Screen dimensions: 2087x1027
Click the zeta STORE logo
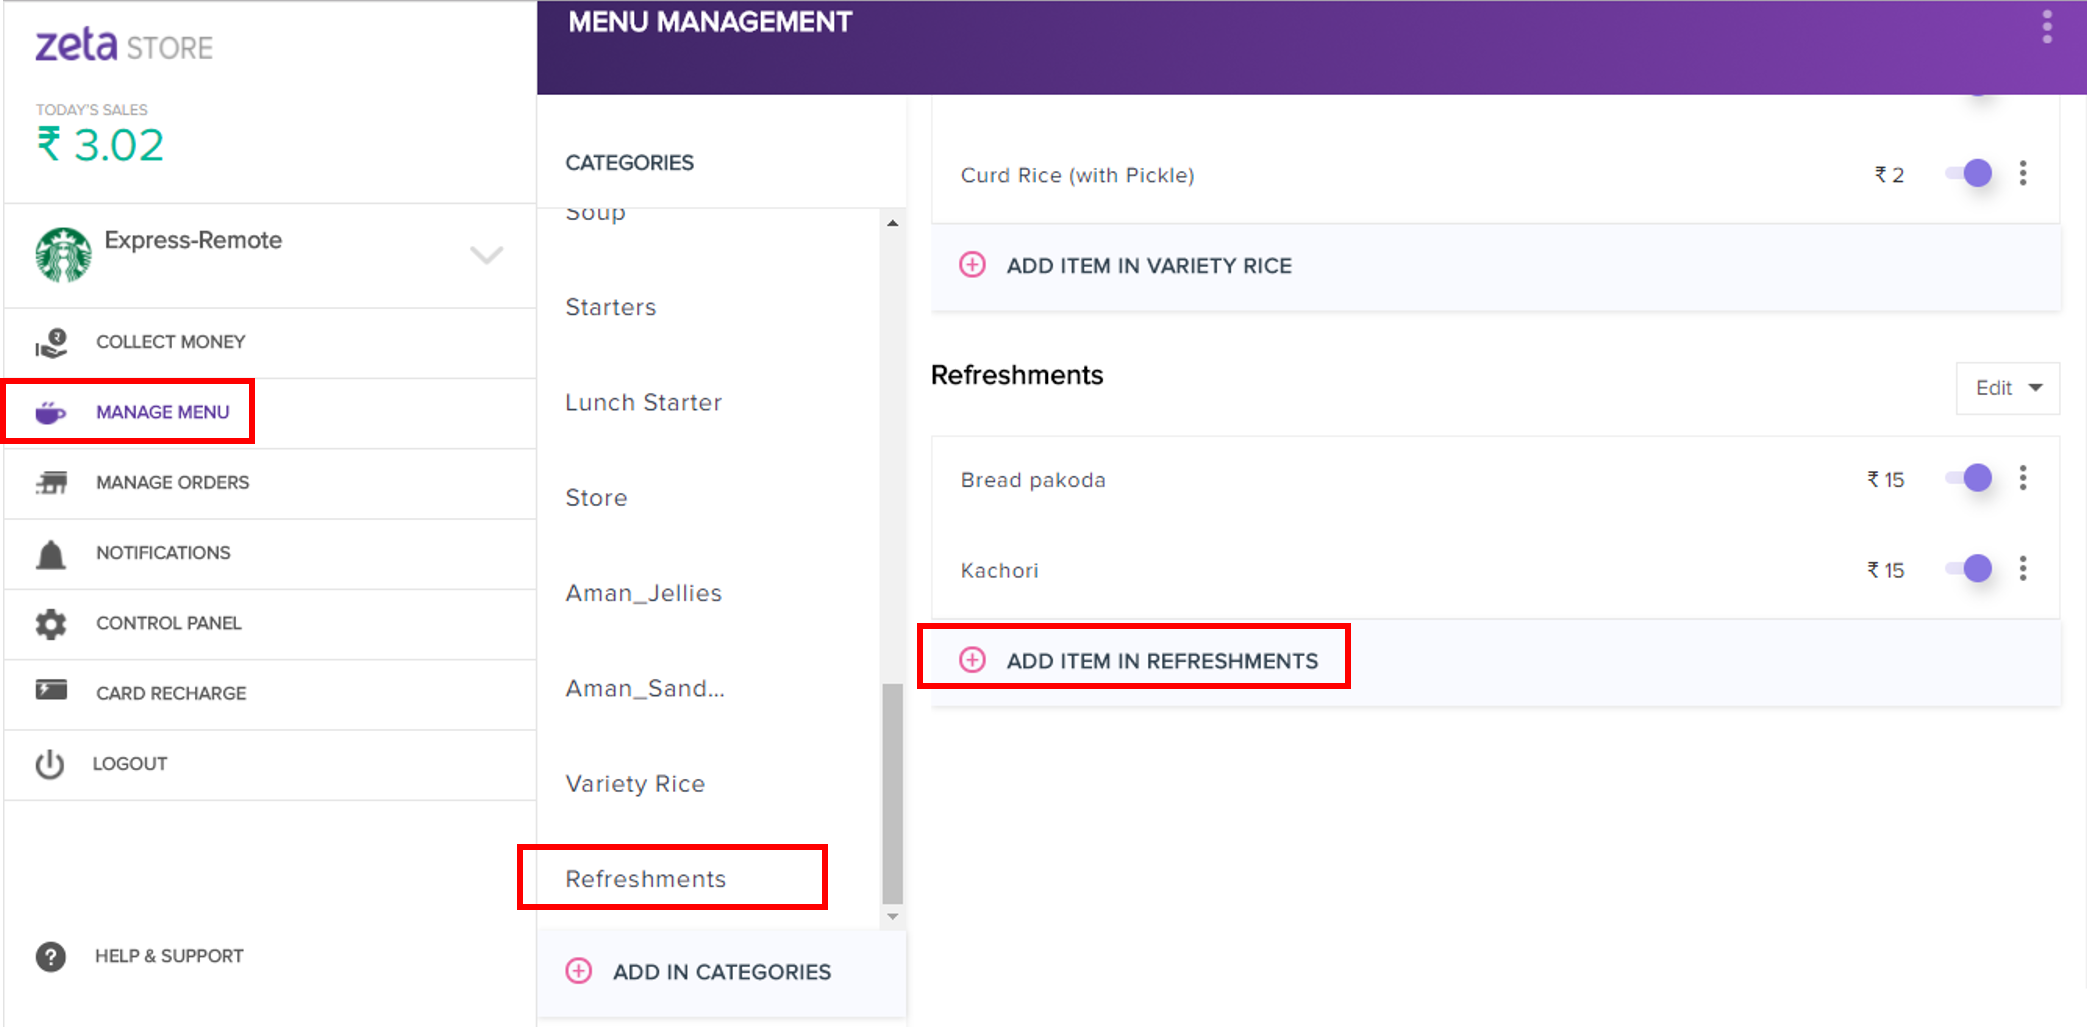pyautogui.click(x=124, y=45)
